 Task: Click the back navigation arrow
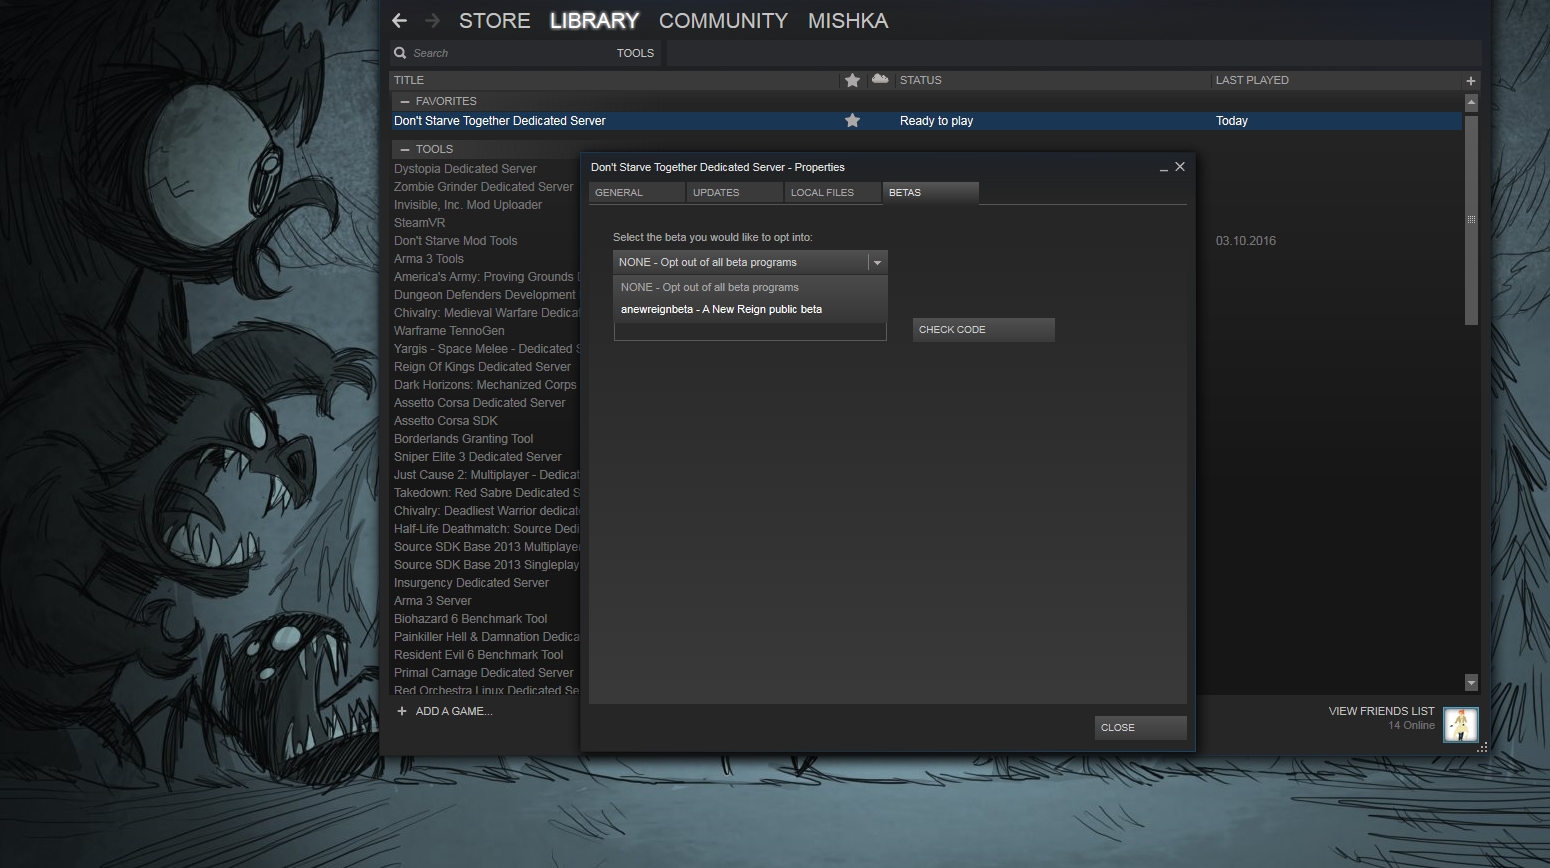click(x=400, y=21)
